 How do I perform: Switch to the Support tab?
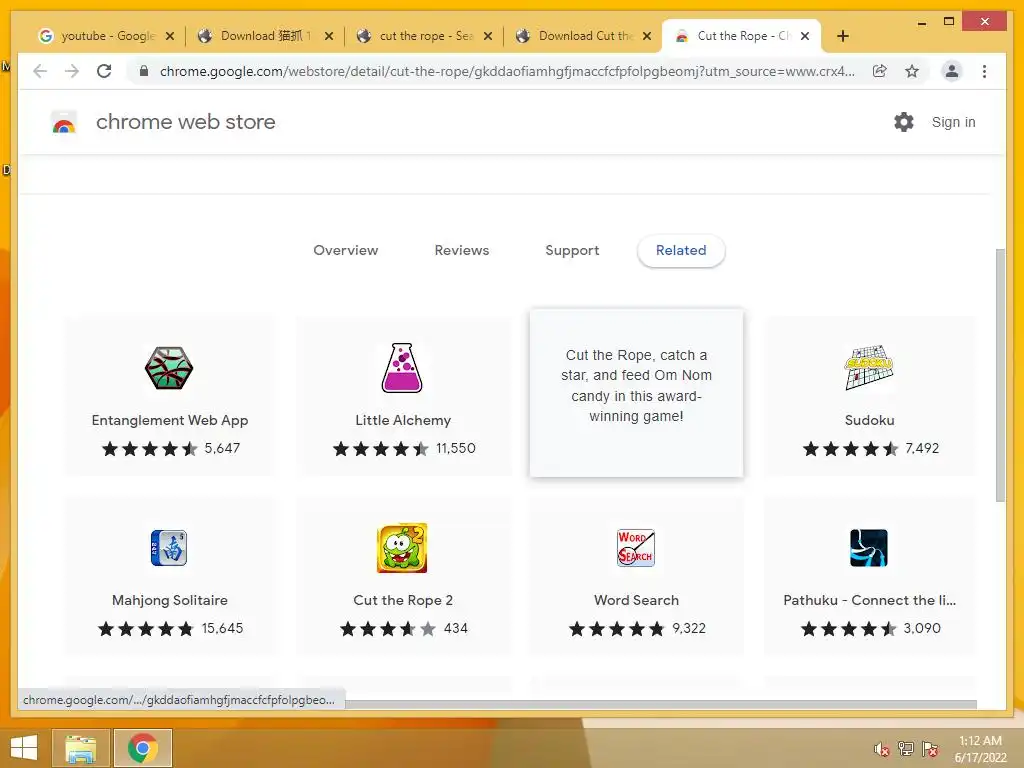(572, 251)
